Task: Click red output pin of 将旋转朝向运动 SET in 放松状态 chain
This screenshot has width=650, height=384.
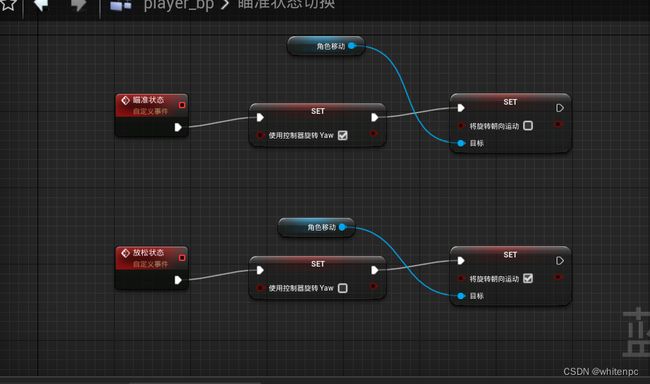Action: click(x=558, y=277)
